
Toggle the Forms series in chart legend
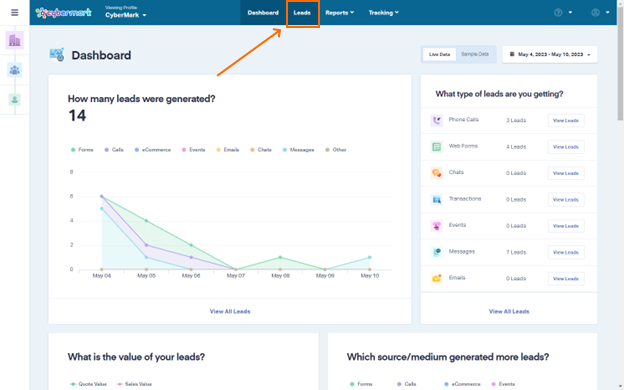pos(82,150)
